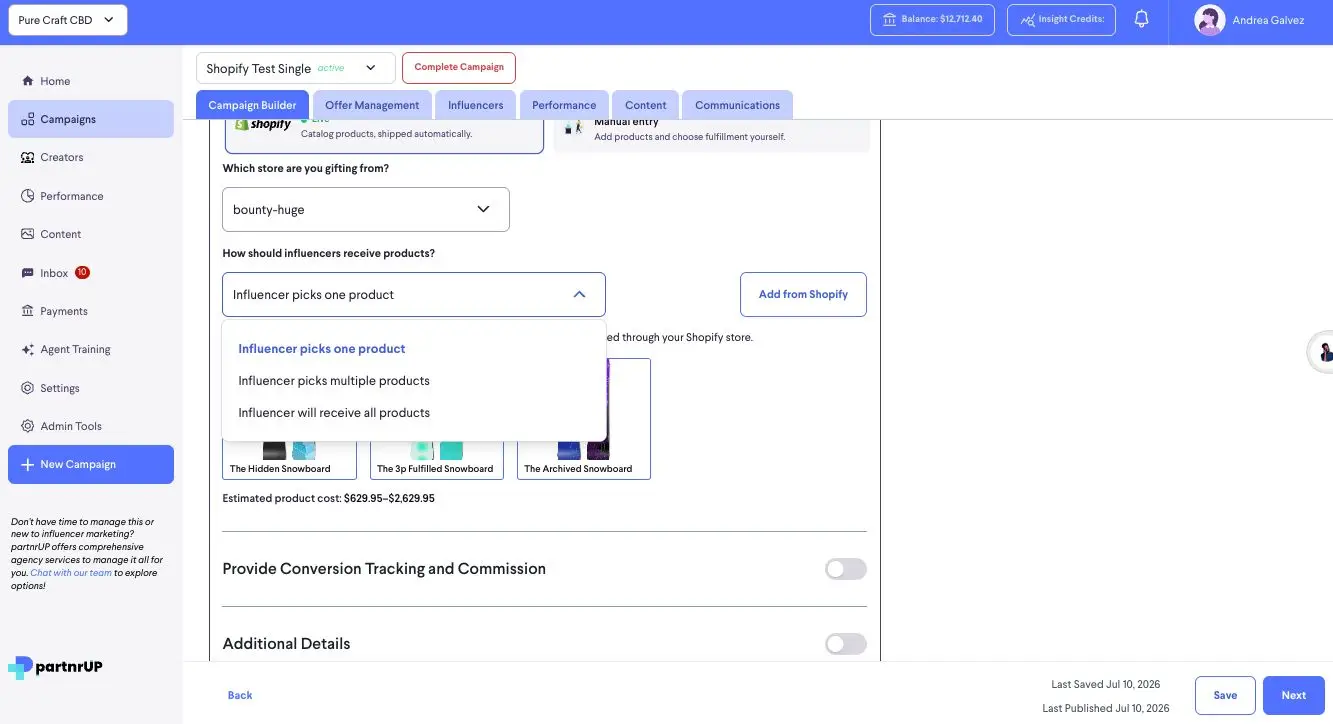Switch to Campaign Builder tab
This screenshot has width=1333, height=724.
[252, 105]
